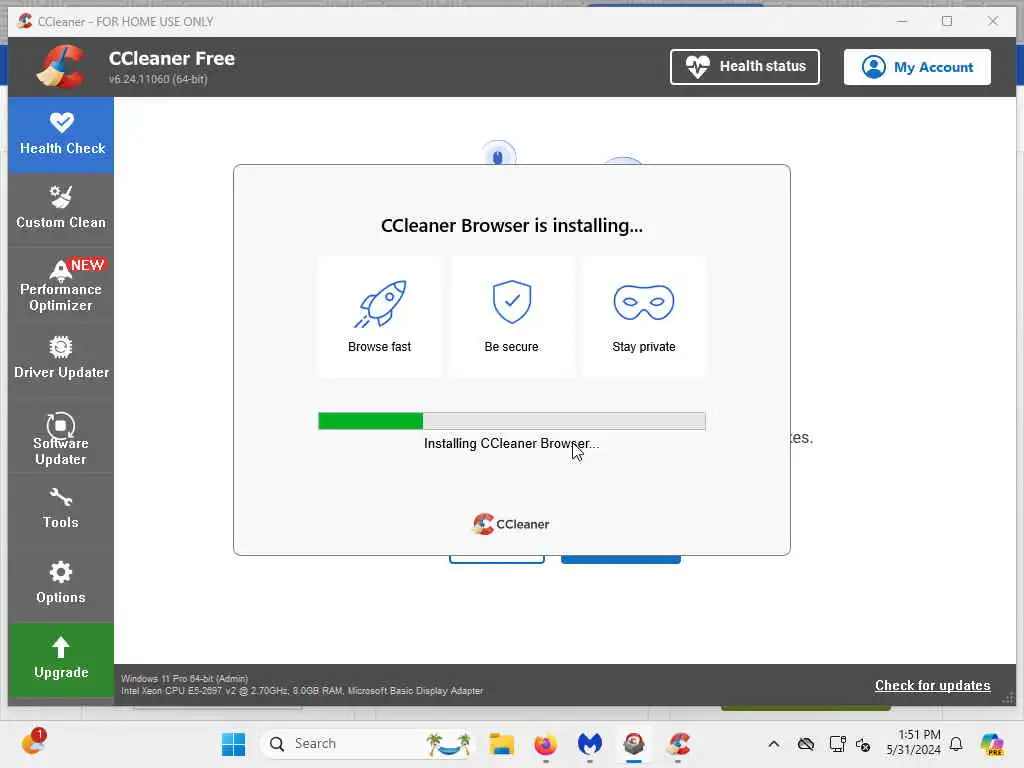Show hidden system tray icons
The image size is (1024, 768).
click(x=774, y=744)
